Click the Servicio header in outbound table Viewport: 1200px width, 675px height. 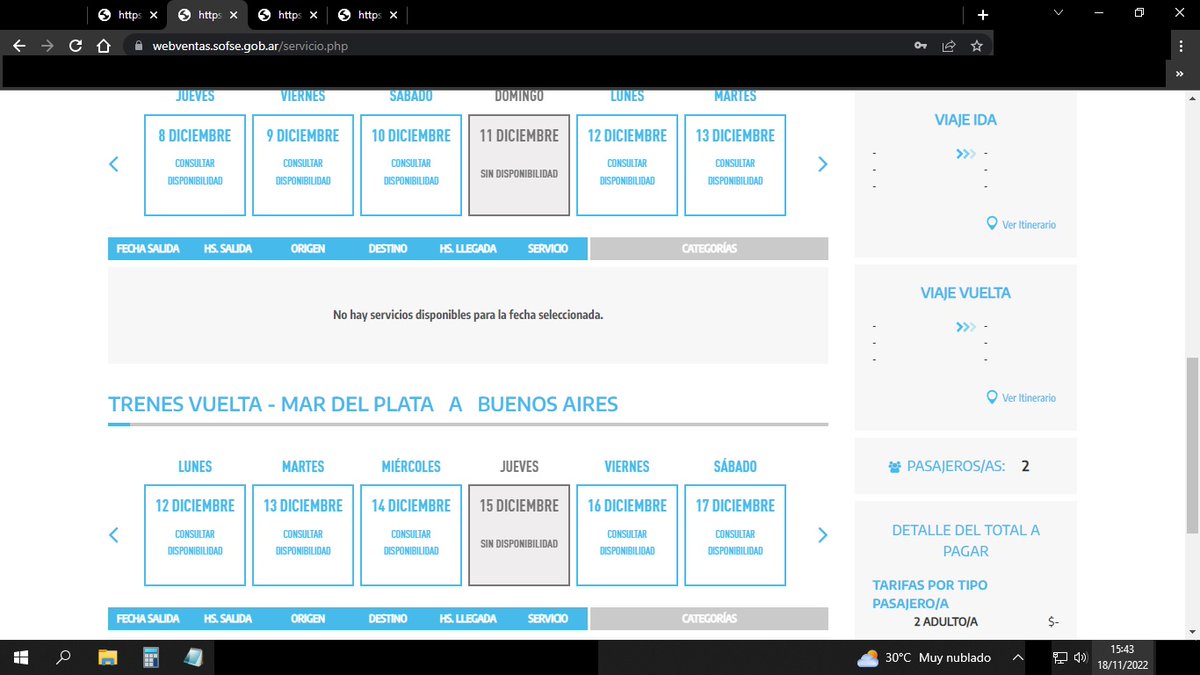(548, 248)
